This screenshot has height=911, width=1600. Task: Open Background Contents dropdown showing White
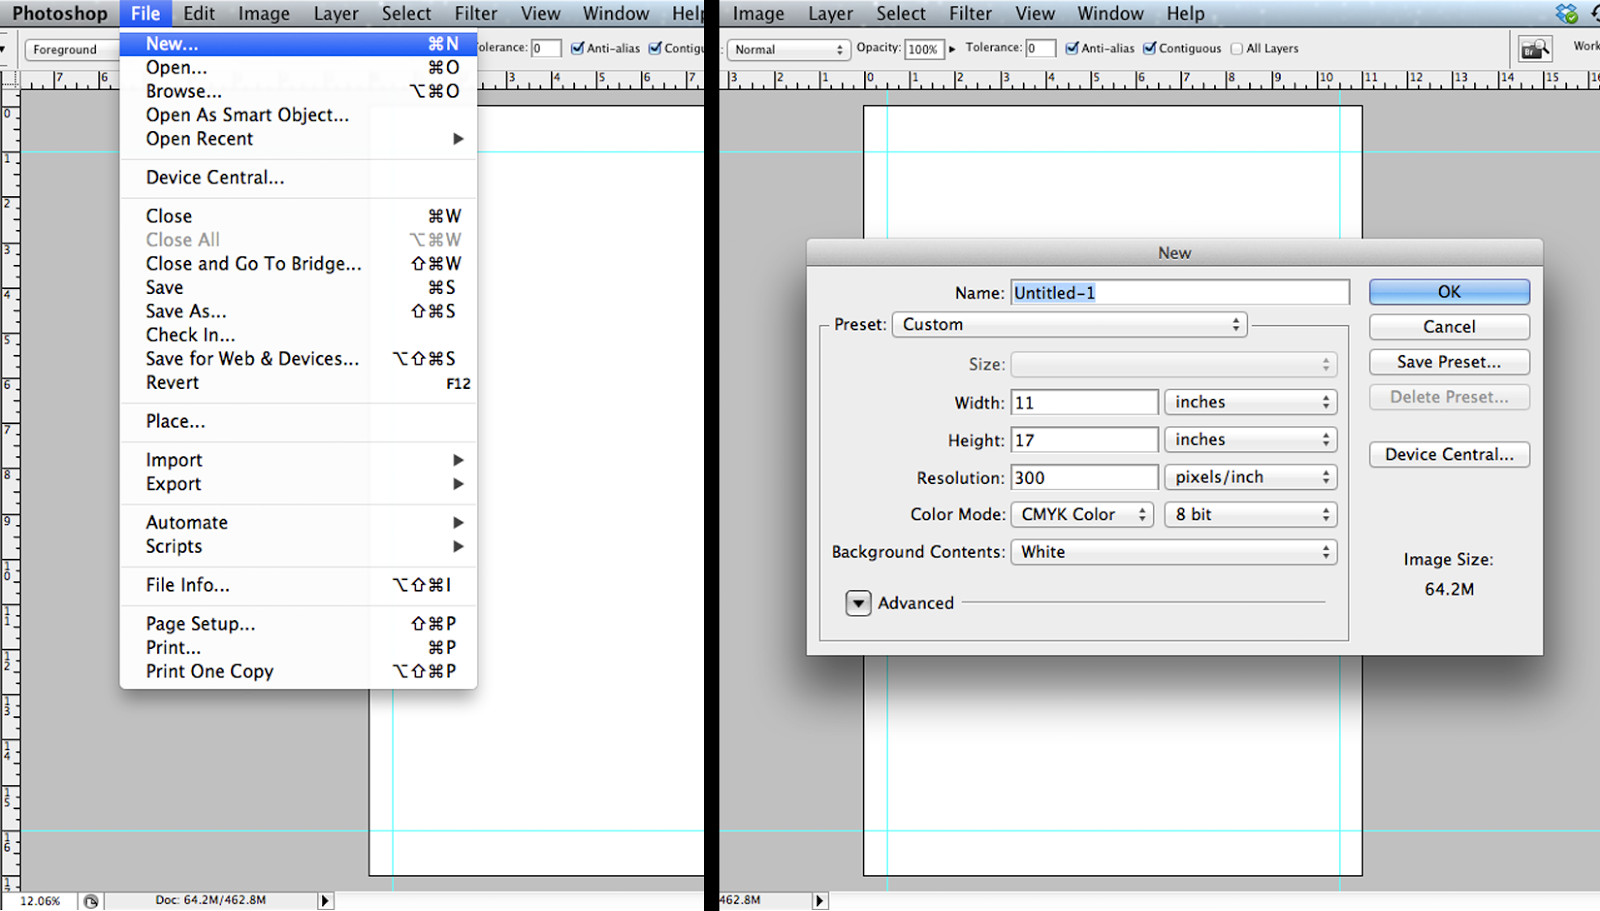pos(1174,552)
